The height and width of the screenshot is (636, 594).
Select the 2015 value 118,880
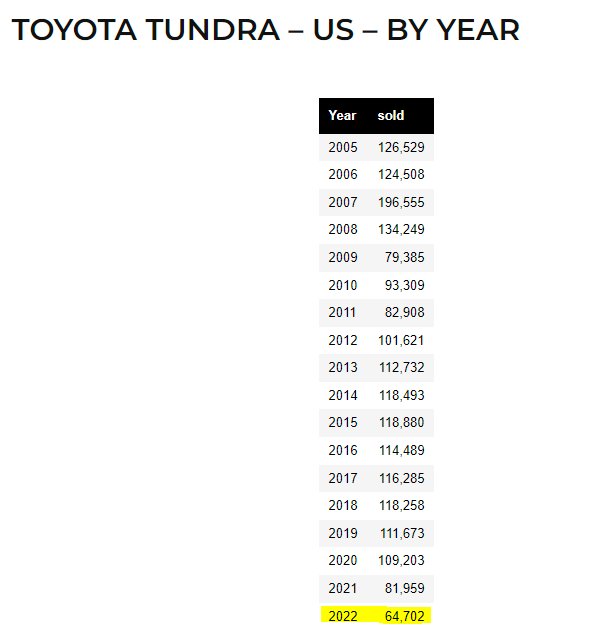402,422
